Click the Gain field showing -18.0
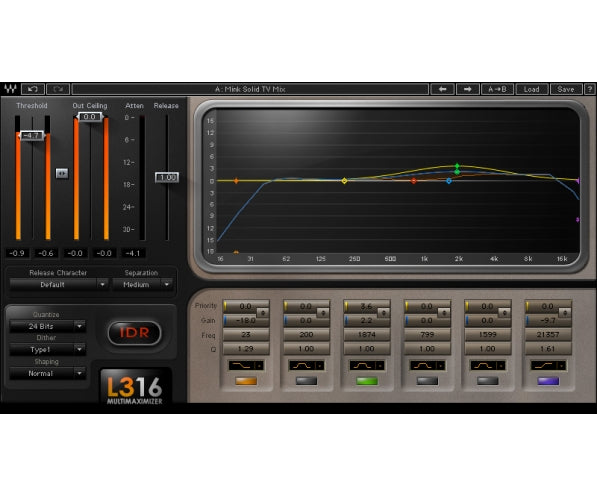The height and width of the screenshot is (497, 597). [246, 321]
